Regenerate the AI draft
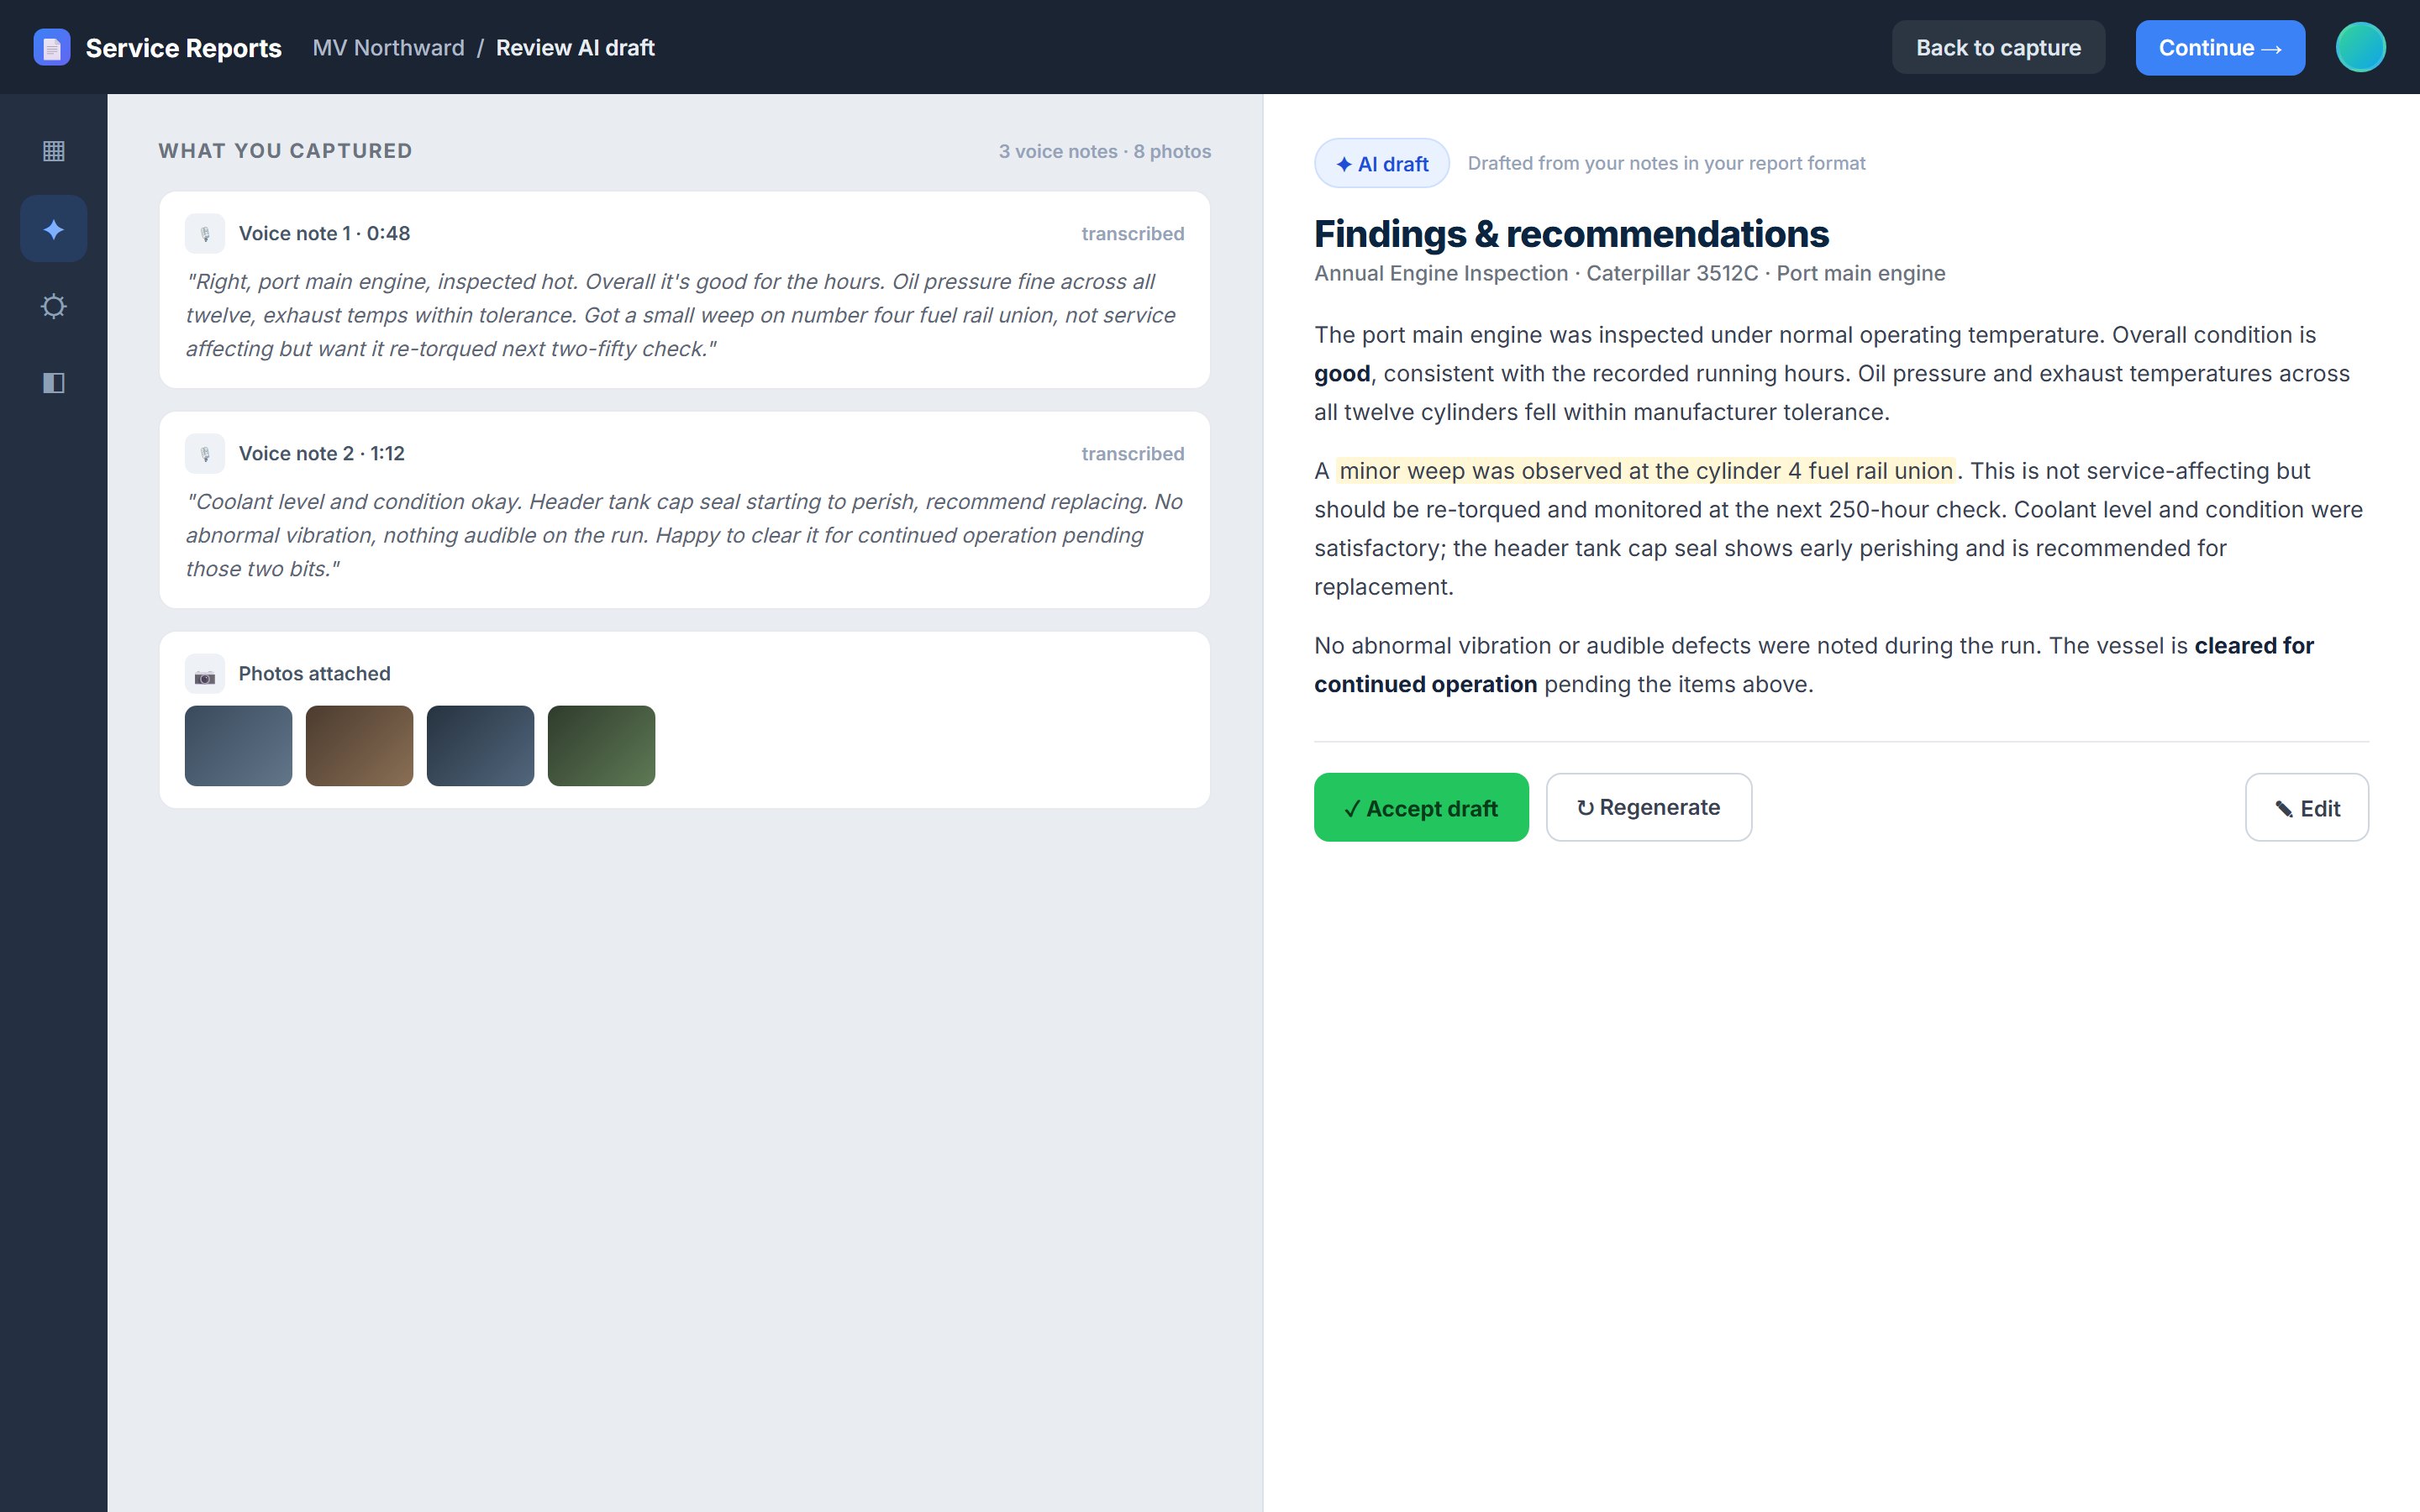2420x1512 pixels. (1649, 807)
